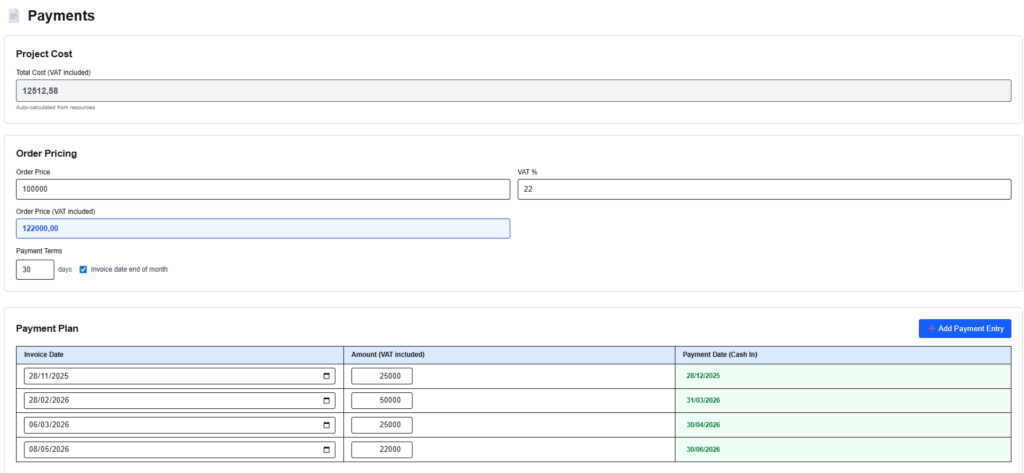The image size is (1024, 473).
Task: Edit the amount in the 28/11/2025 invoice row
Action: click(x=381, y=376)
